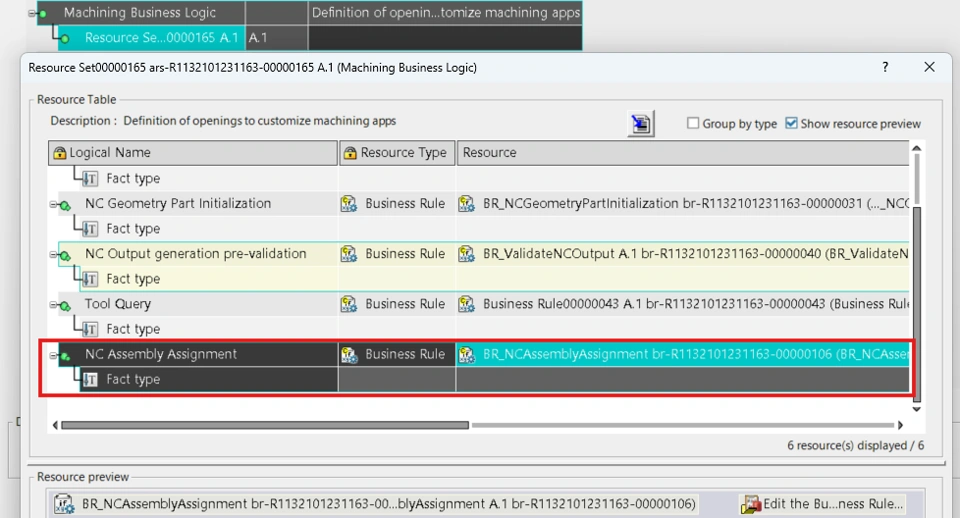Click Business Rule type icon in NC Geometry row
The width and height of the screenshot is (960, 518).
tap(349, 204)
